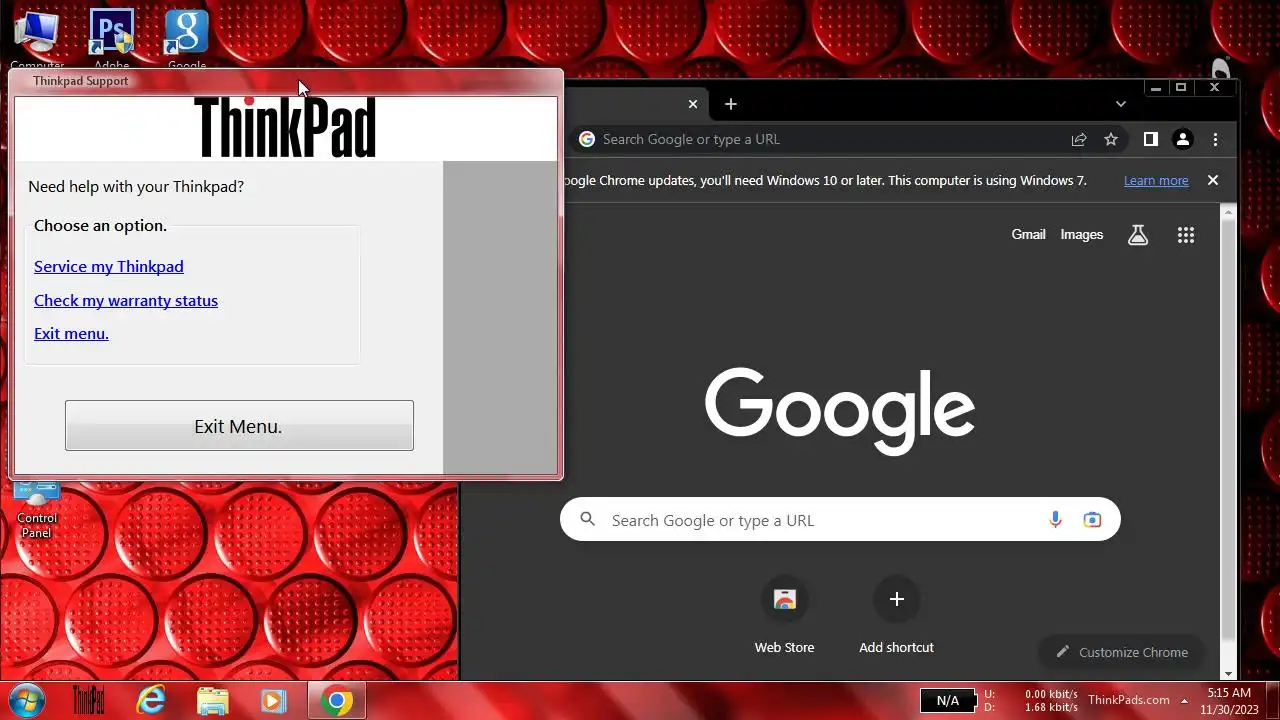Select Adobe Photoshop desktop icon
1280x720 pixels.
pos(112,38)
